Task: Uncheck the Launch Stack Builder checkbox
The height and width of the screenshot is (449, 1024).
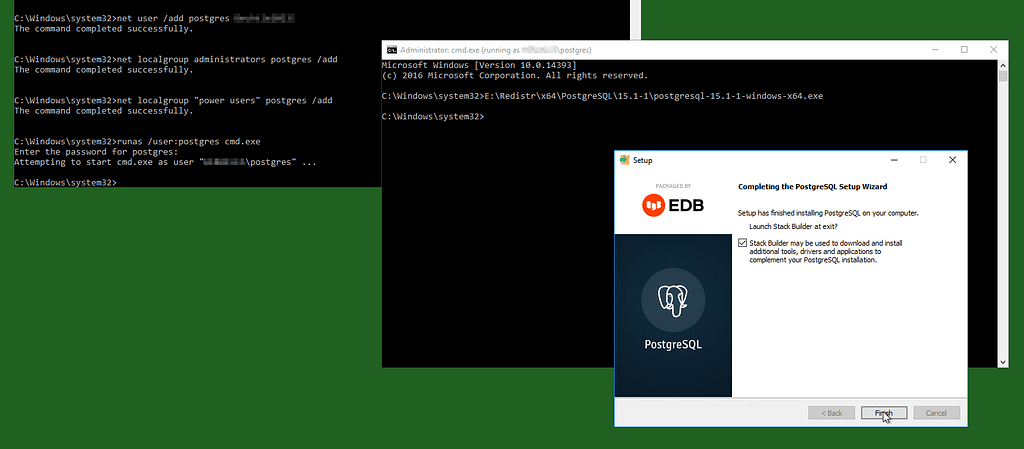Action: pos(742,243)
